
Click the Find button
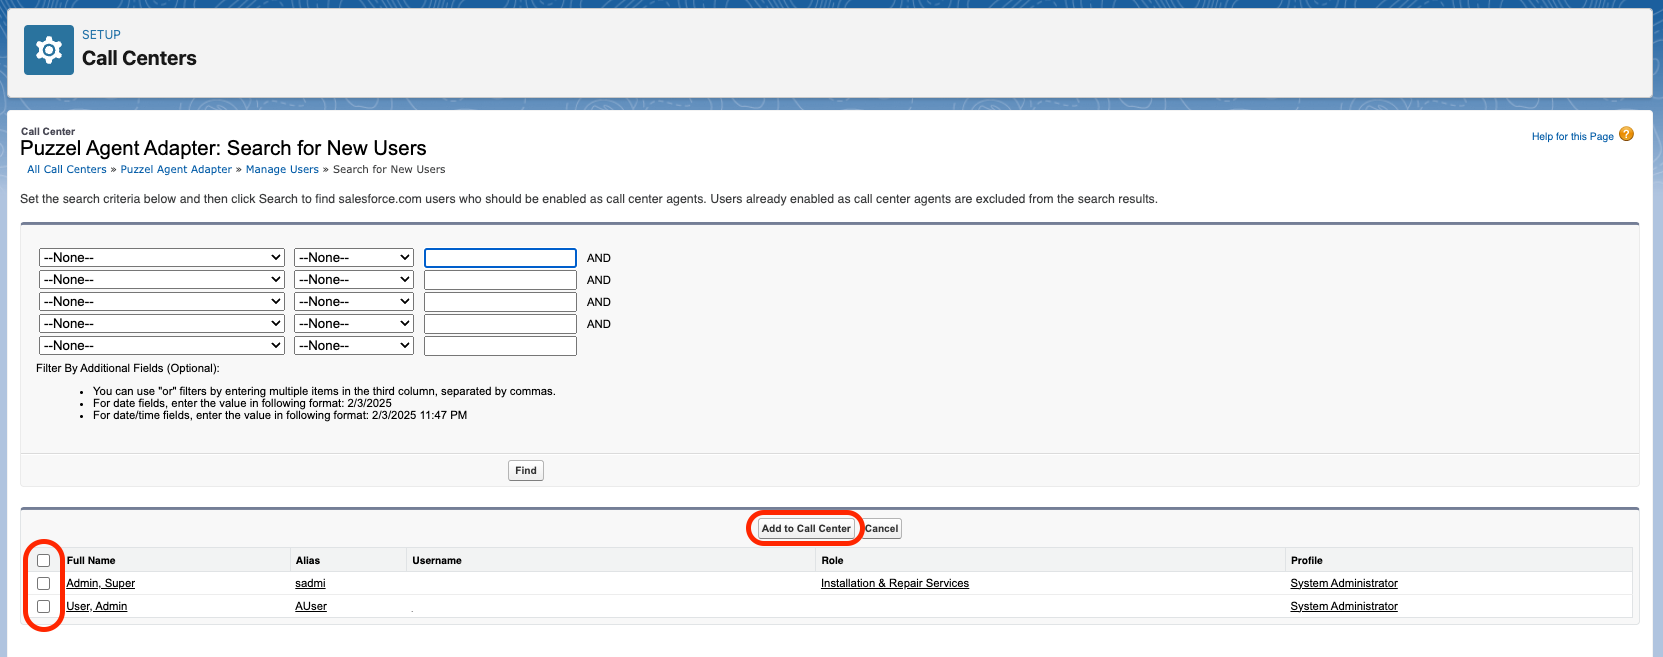(526, 471)
